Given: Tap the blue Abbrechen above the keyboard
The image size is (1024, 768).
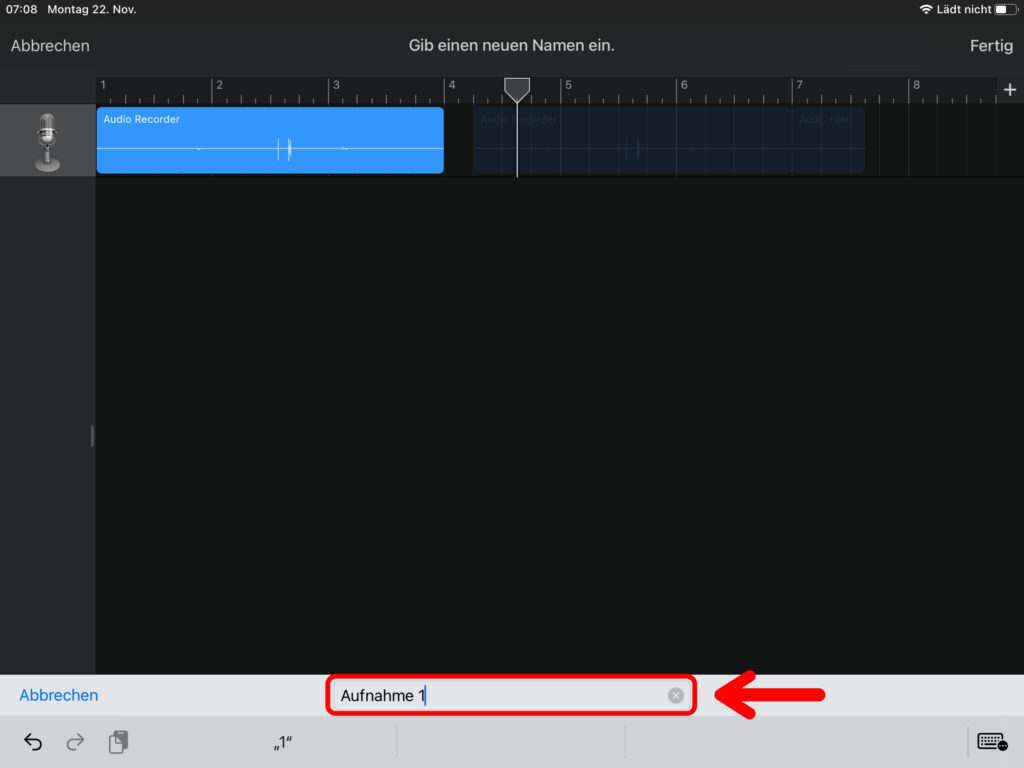Looking at the screenshot, I should (x=59, y=695).
